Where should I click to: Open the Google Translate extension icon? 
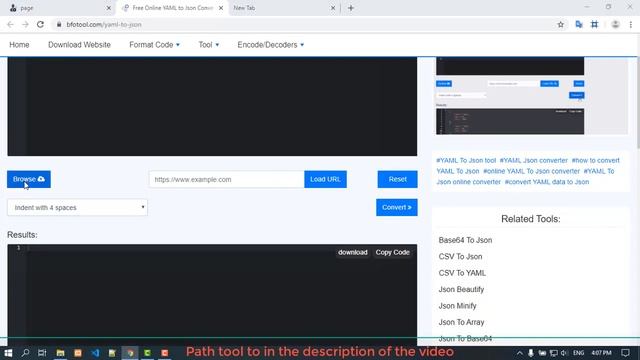(x=579, y=24)
